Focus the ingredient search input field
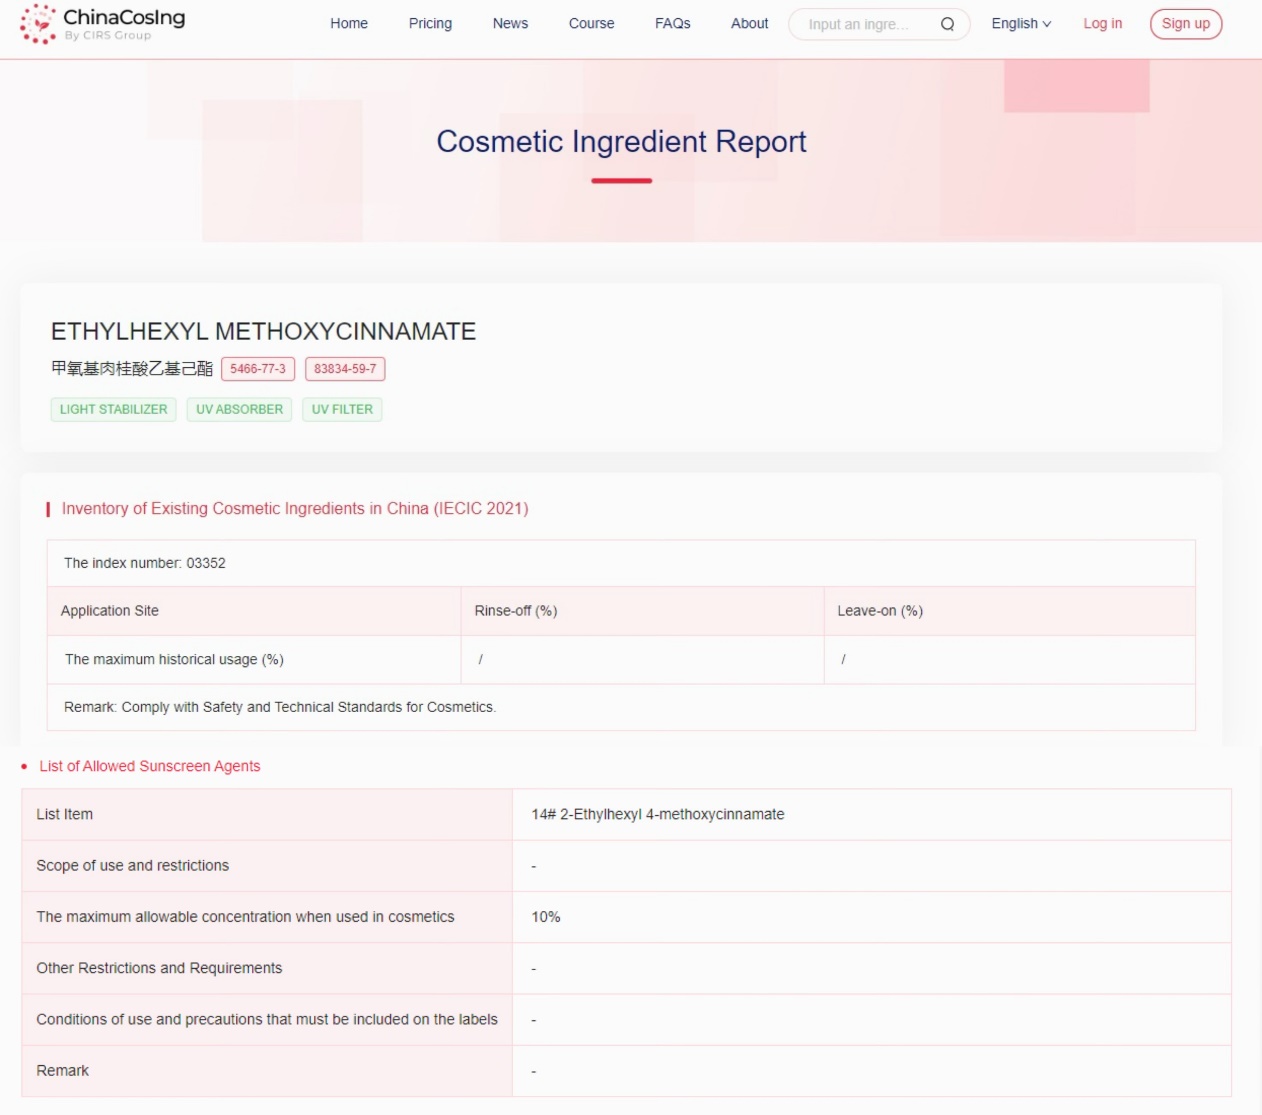The height and width of the screenshot is (1115, 1262). click(860, 24)
